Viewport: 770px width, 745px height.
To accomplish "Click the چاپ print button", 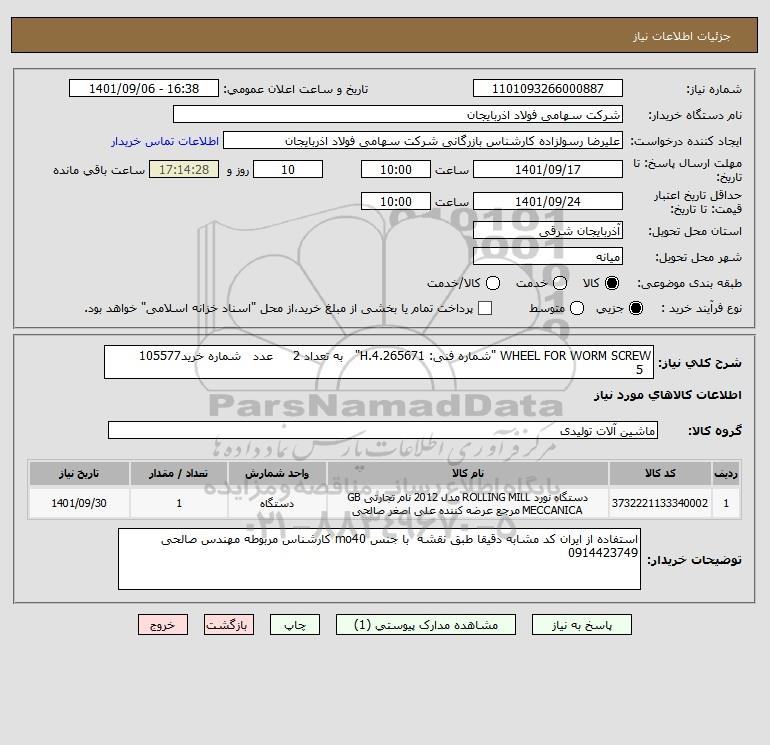I will point(295,625).
